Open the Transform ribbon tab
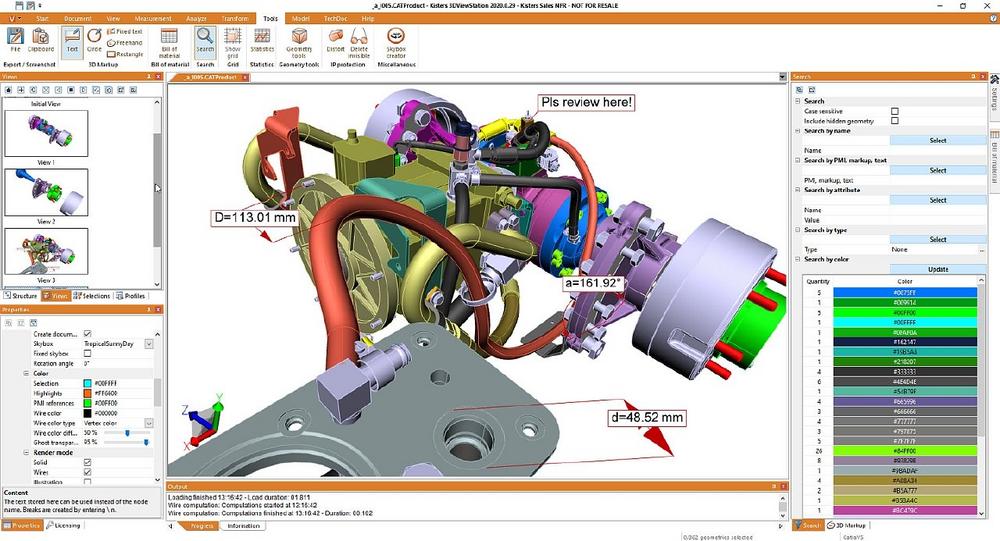The width and height of the screenshot is (1000, 541). point(235,19)
